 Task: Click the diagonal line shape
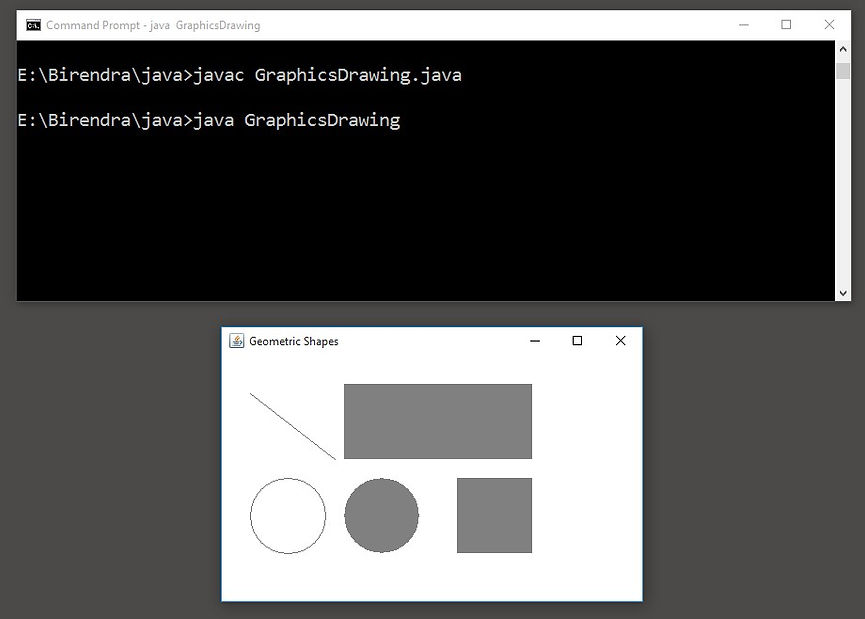[x=292, y=426]
